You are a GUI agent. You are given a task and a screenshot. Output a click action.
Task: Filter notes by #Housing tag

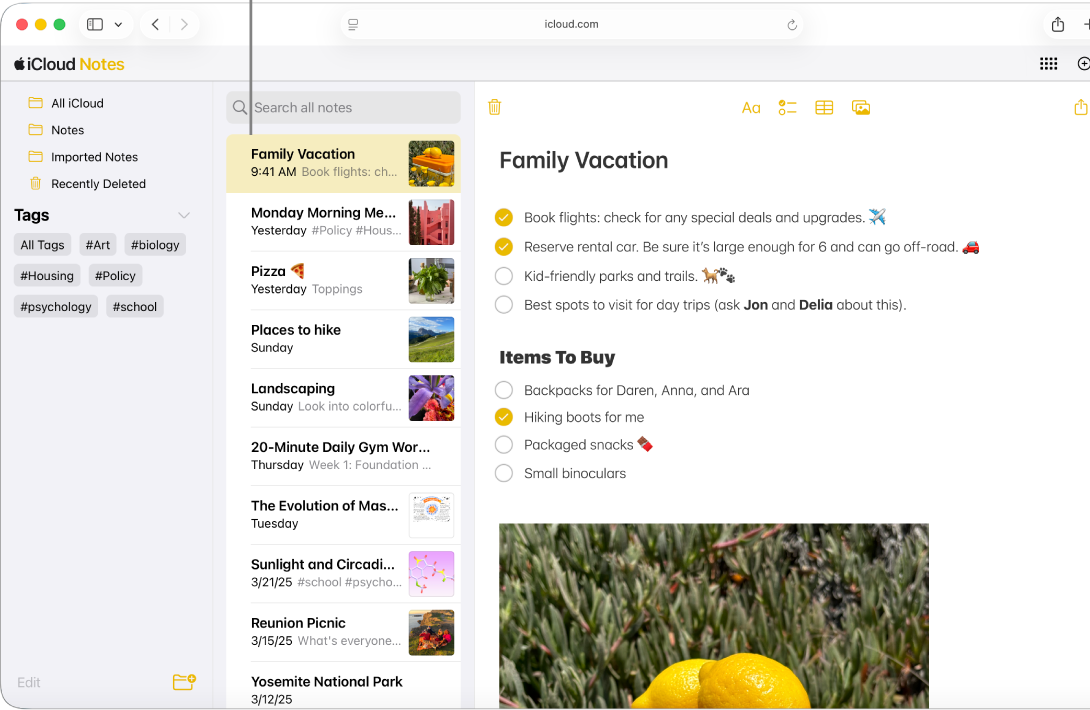tap(47, 275)
